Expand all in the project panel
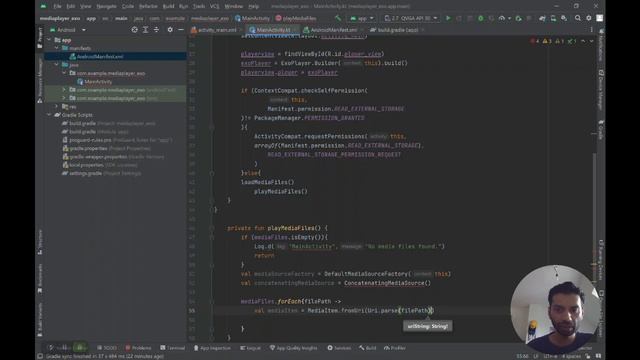640x360 pixels. [145, 30]
